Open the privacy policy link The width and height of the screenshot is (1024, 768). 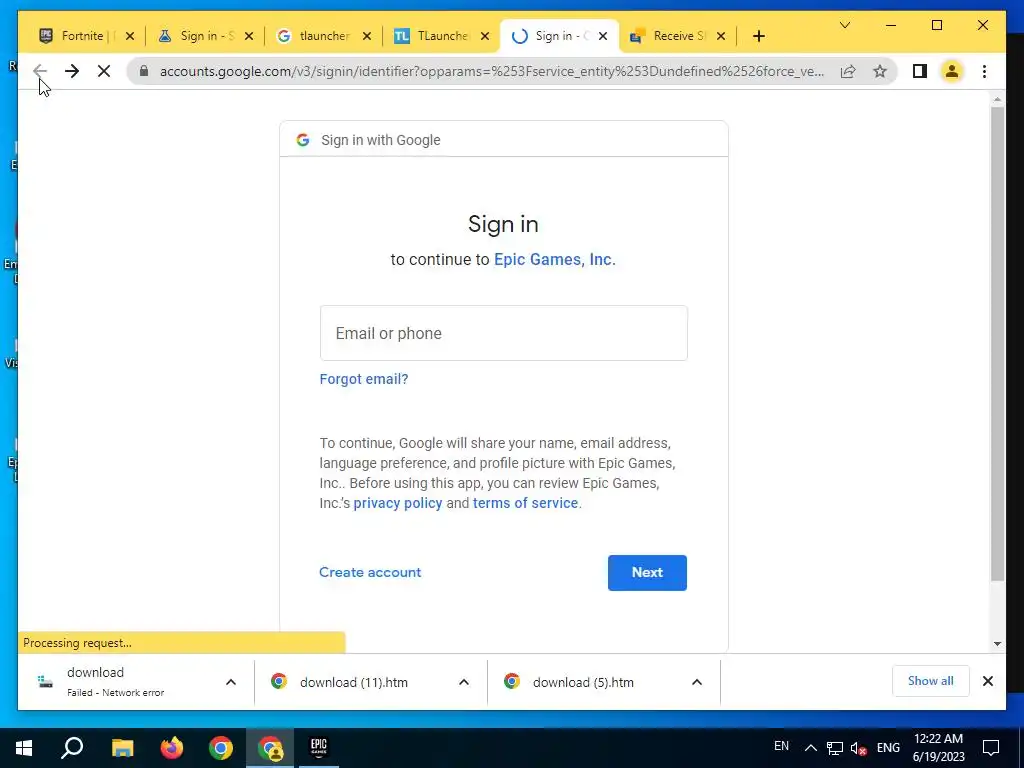[x=398, y=503]
